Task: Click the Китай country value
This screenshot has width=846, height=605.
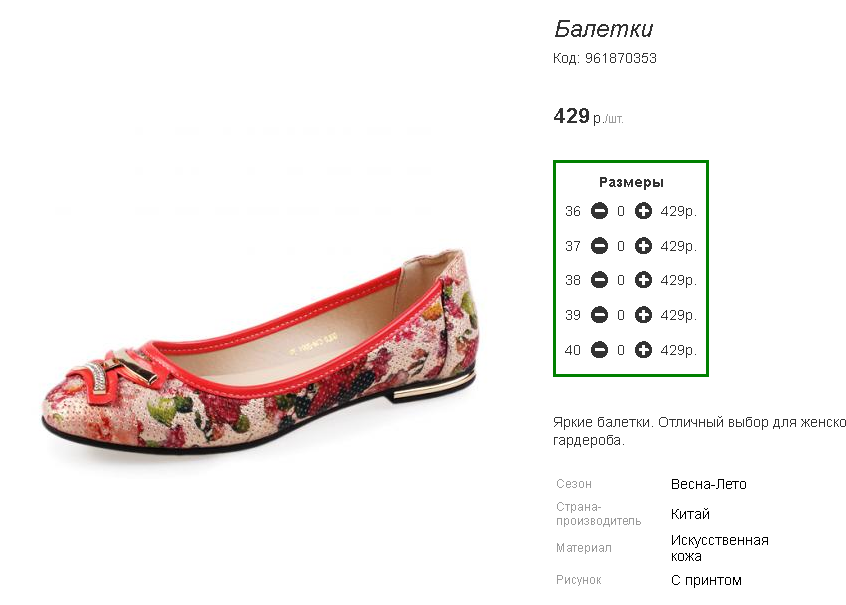Action: point(690,514)
